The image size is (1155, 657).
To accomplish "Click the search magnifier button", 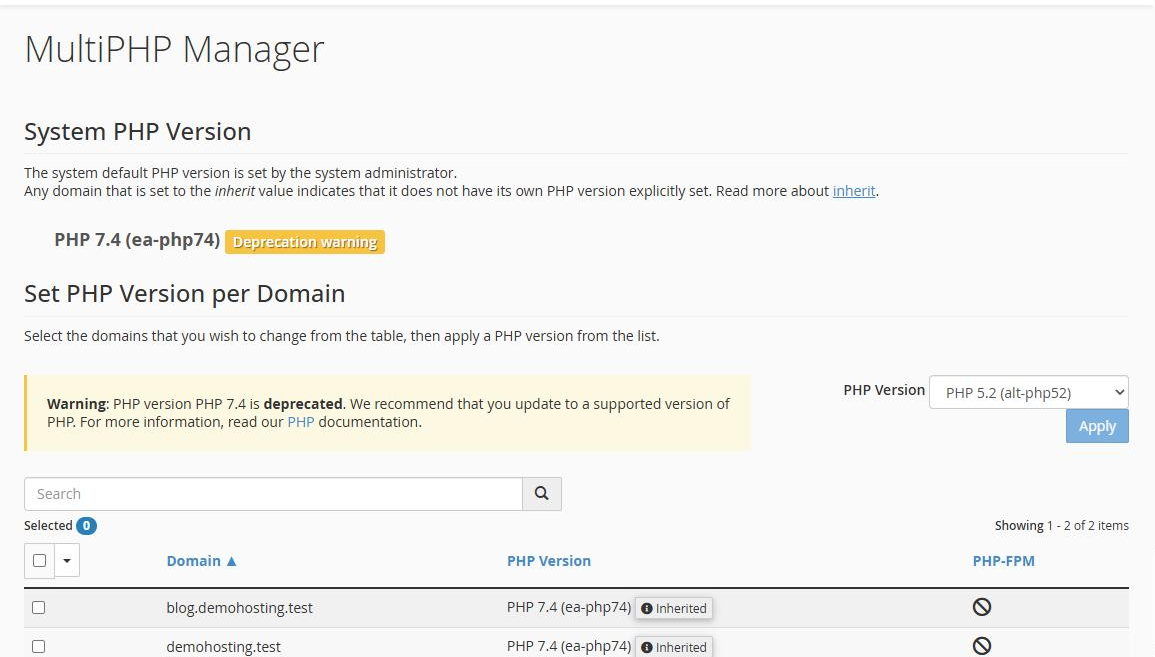I will coord(541,493).
